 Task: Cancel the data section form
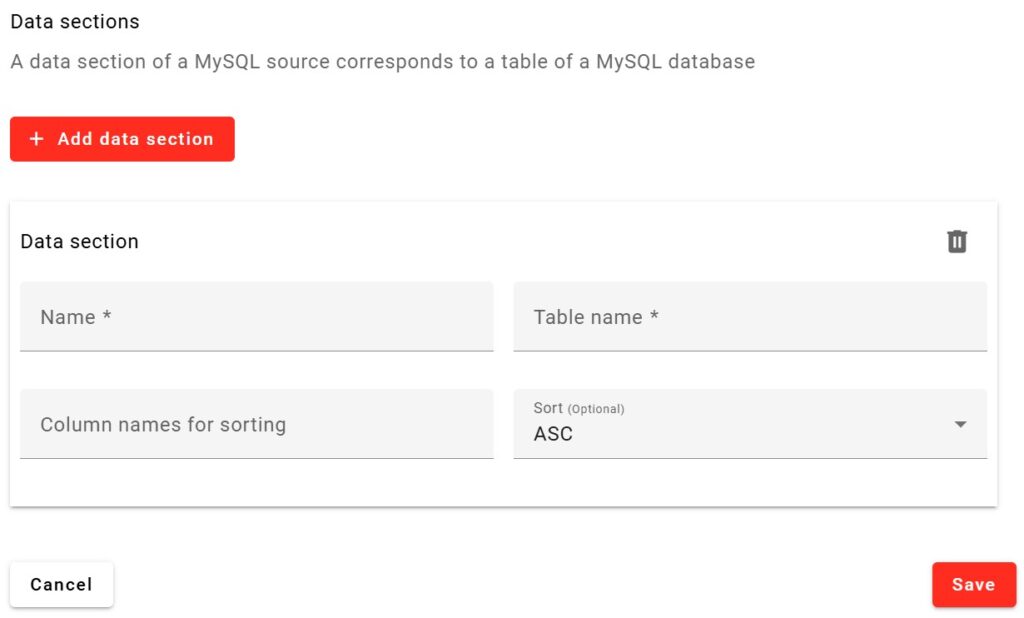click(61, 585)
